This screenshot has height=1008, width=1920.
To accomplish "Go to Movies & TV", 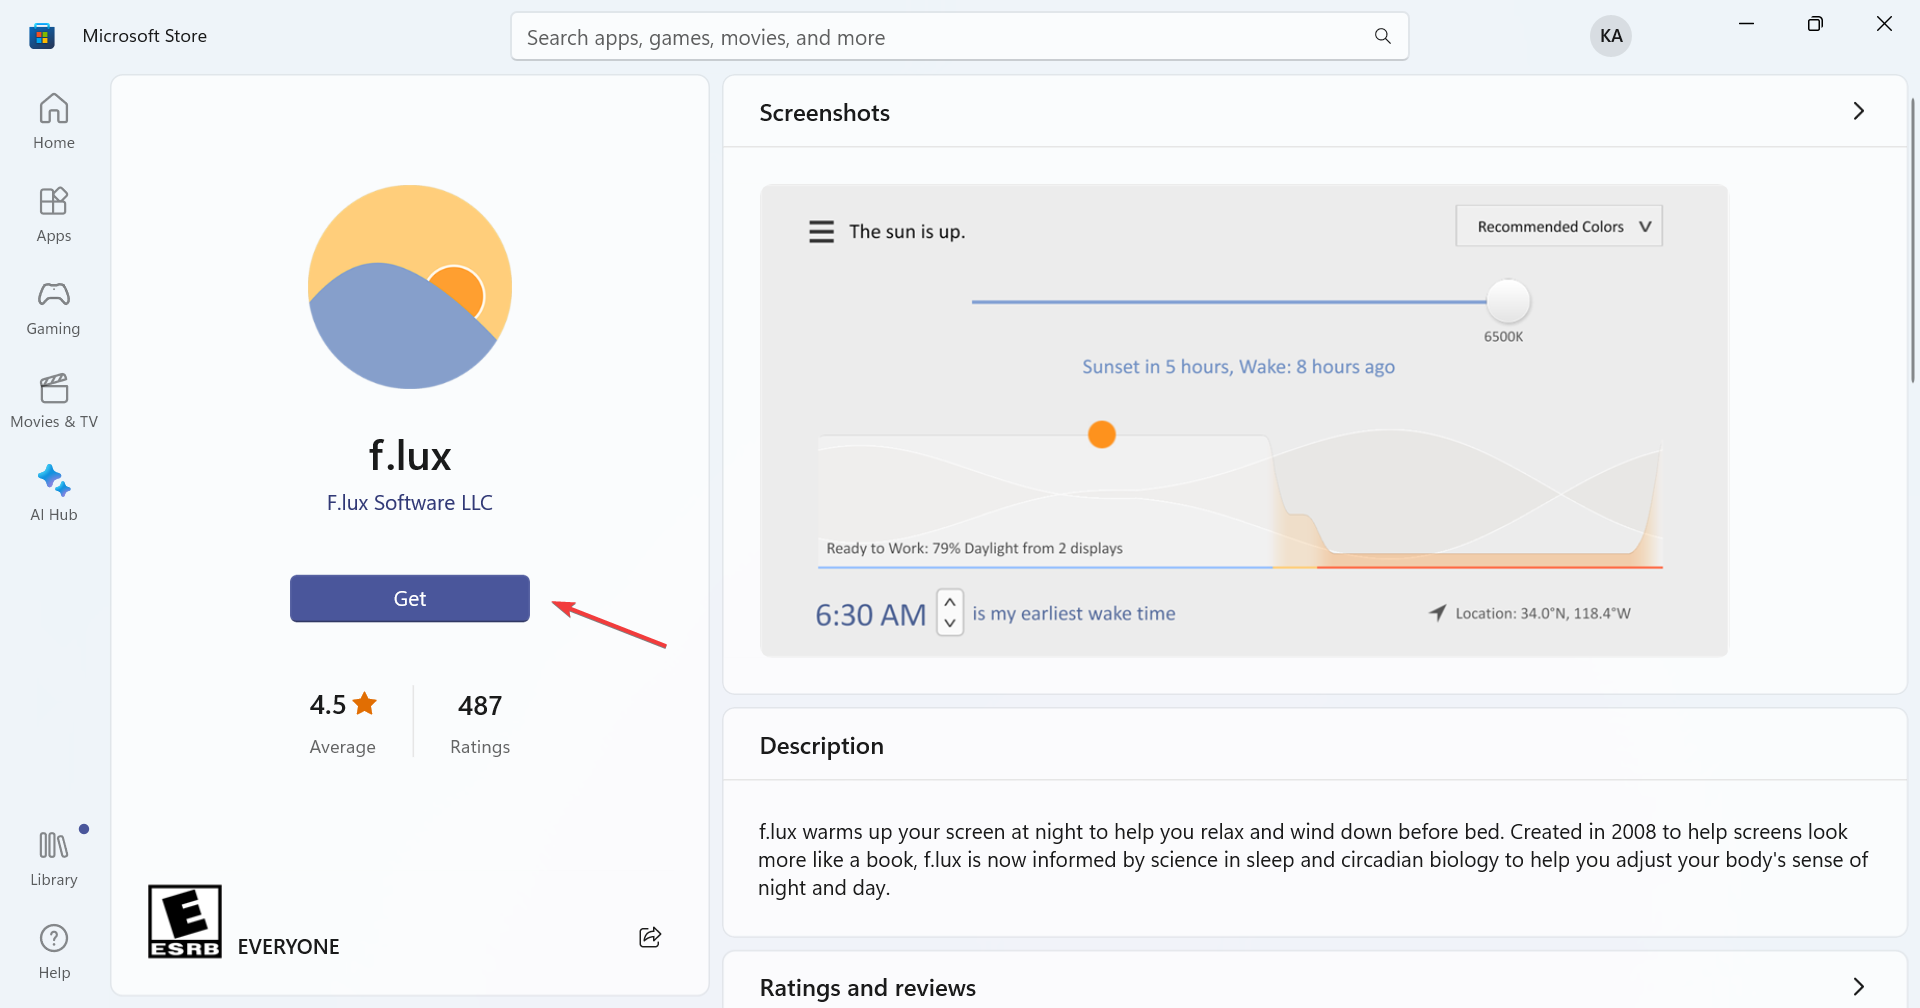I will 53,399.
